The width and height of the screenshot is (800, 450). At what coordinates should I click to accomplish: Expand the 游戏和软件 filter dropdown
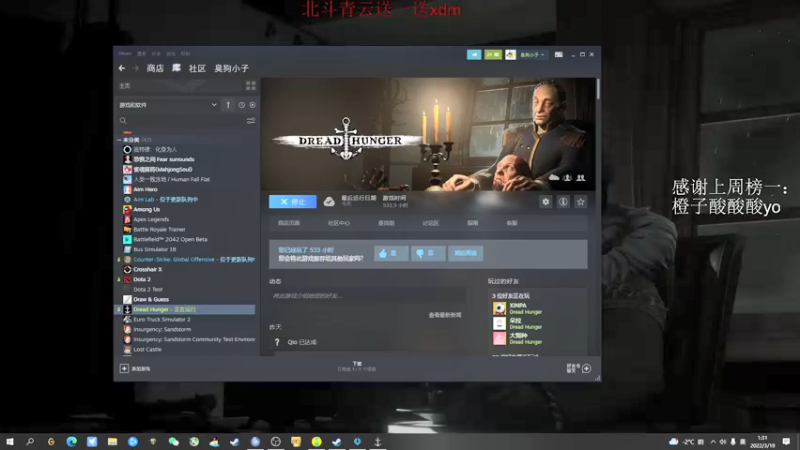point(168,105)
